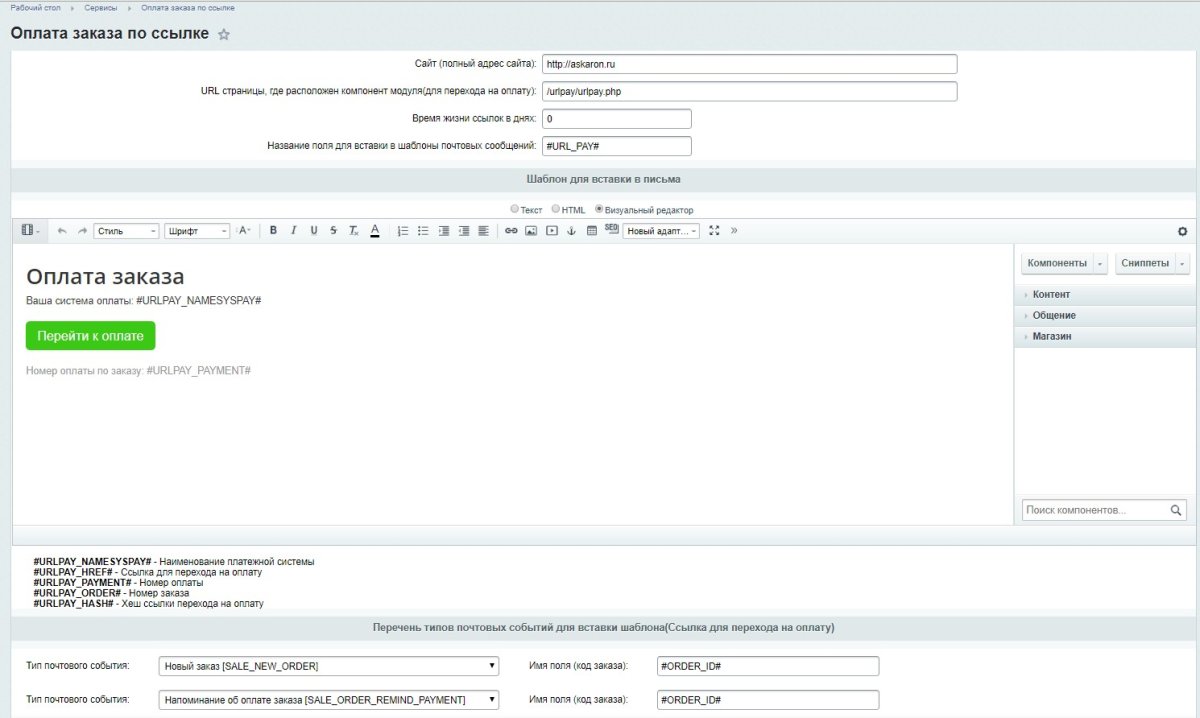Expand the Магазин components section

click(1052, 337)
